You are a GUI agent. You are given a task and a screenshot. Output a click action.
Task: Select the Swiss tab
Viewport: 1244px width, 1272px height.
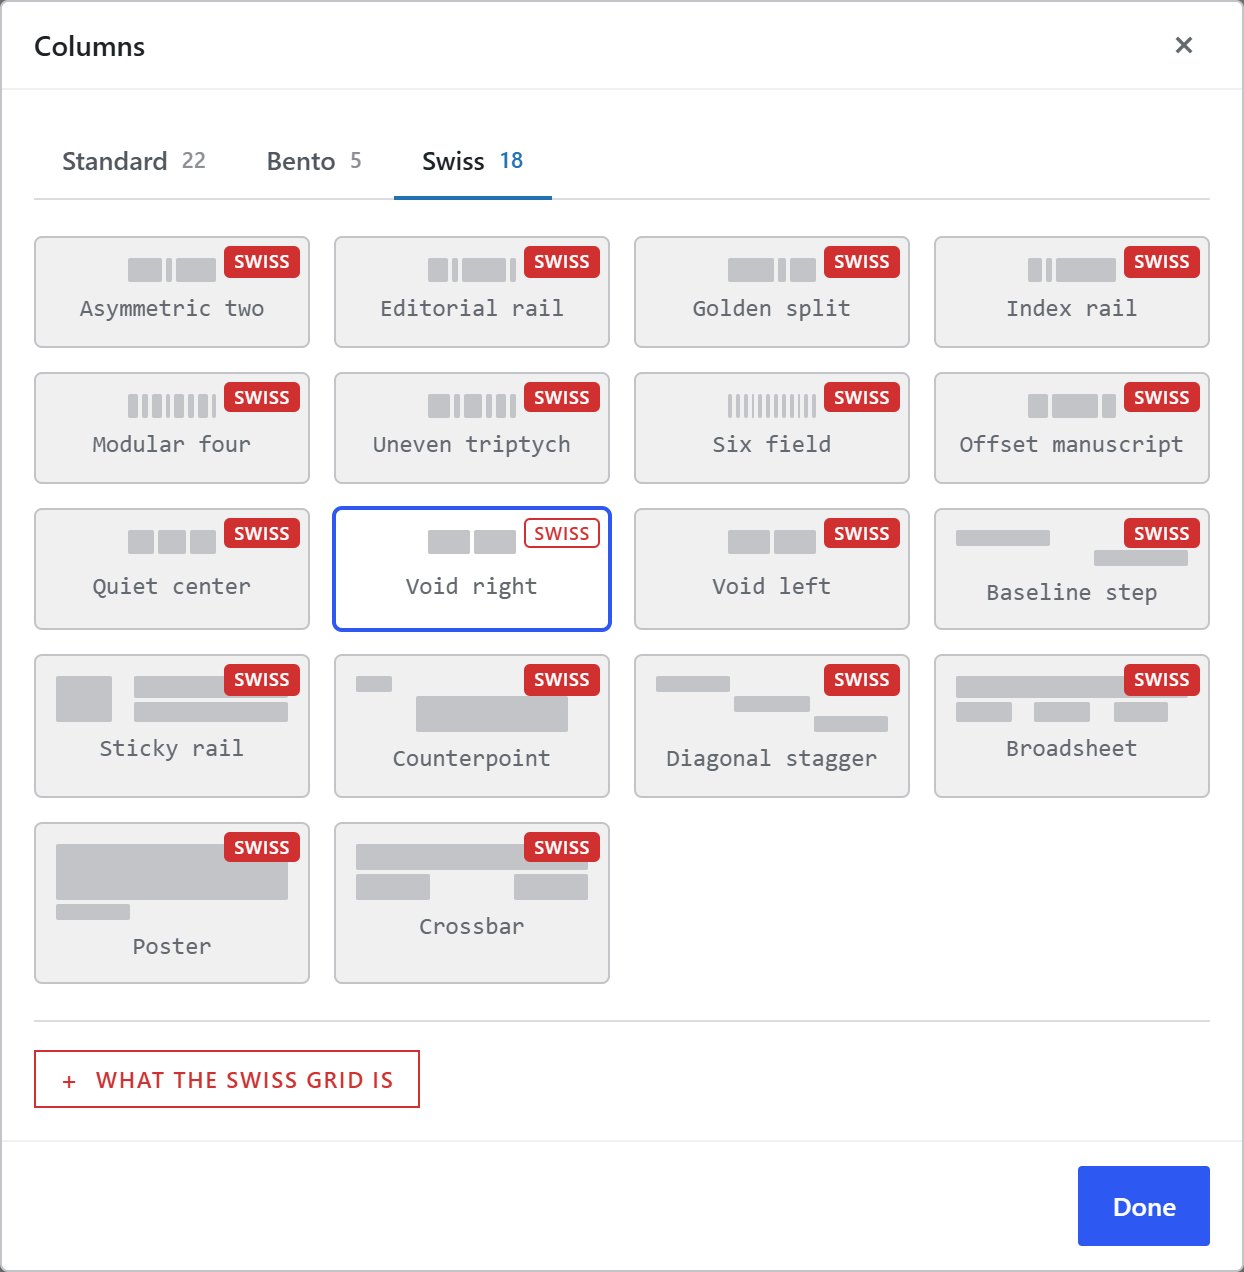click(x=473, y=161)
